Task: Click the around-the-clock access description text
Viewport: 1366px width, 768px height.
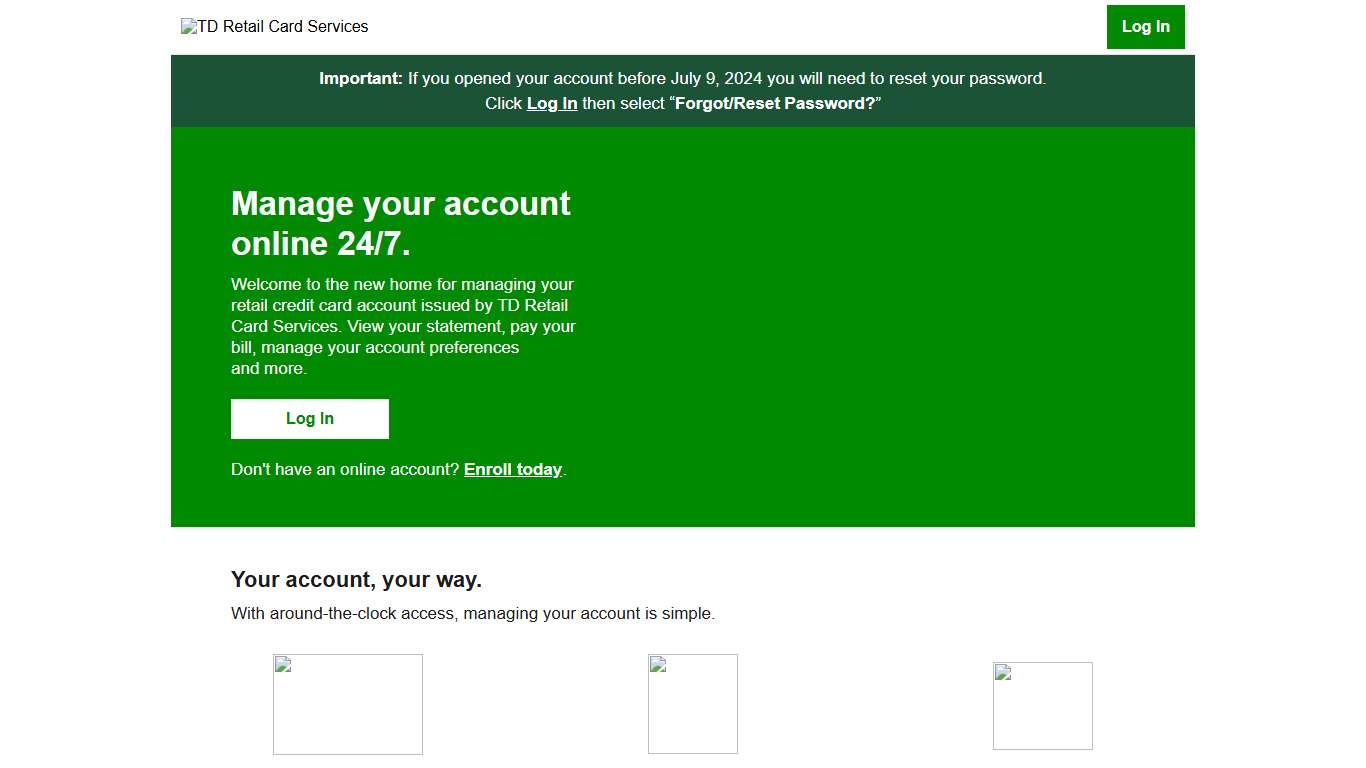Action: [x=473, y=613]
